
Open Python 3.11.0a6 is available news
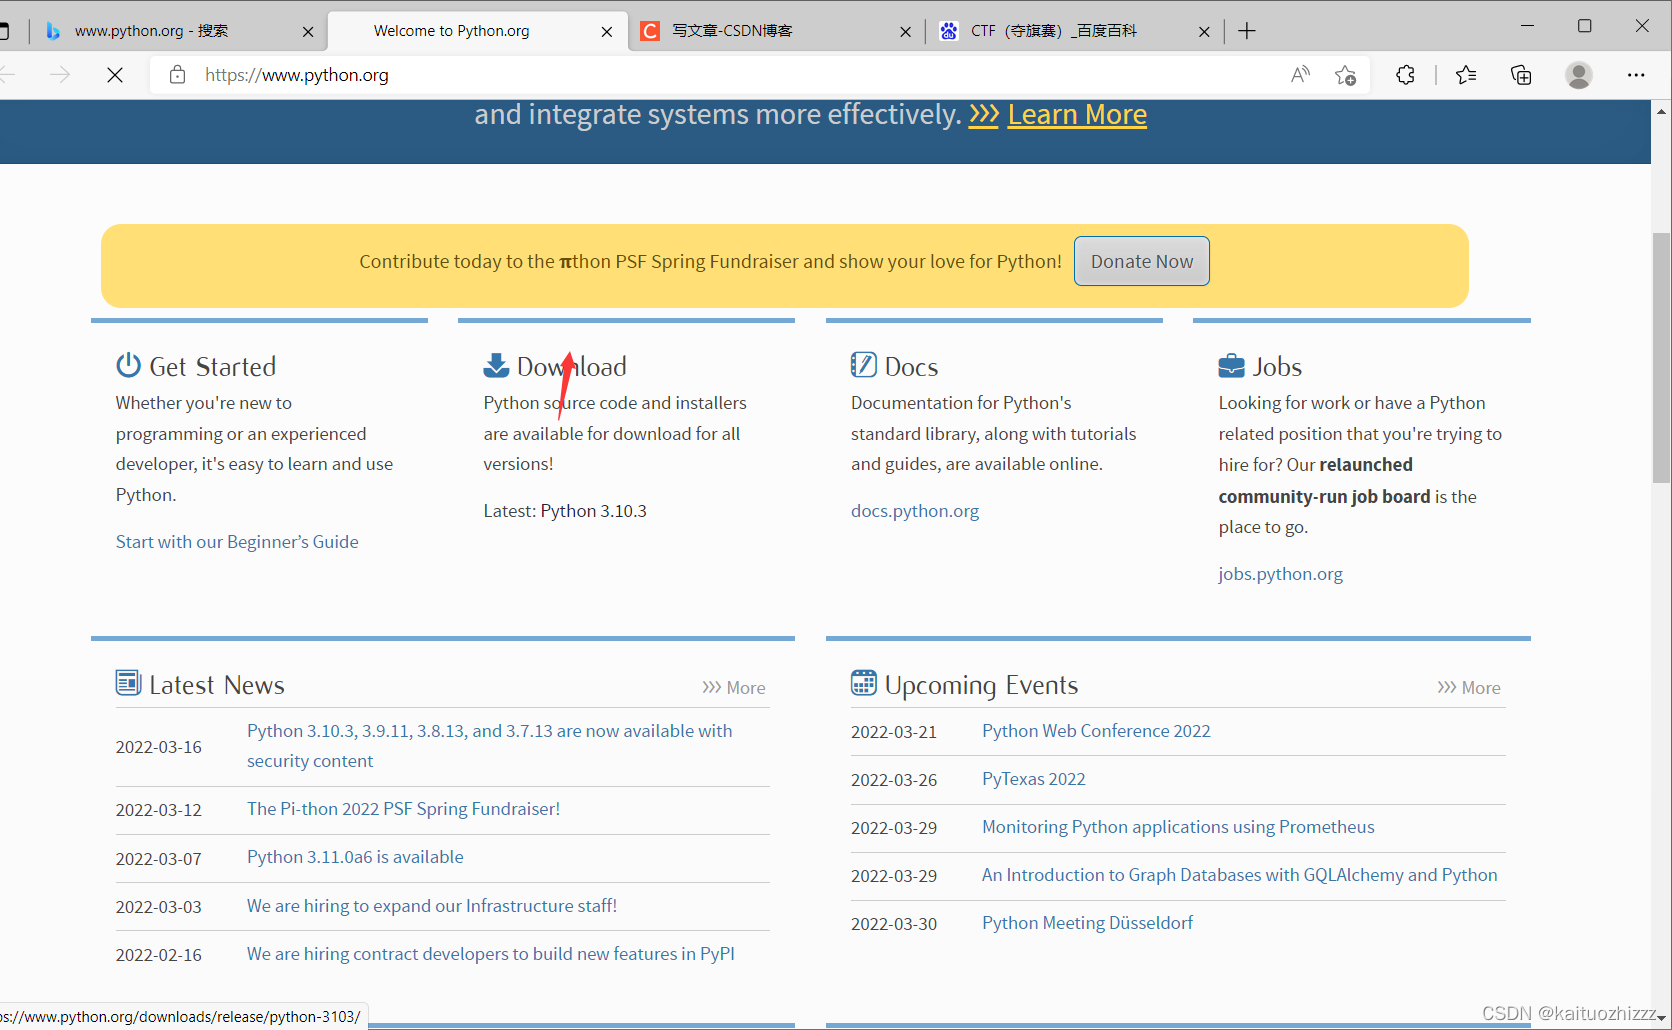click(355, 857)
